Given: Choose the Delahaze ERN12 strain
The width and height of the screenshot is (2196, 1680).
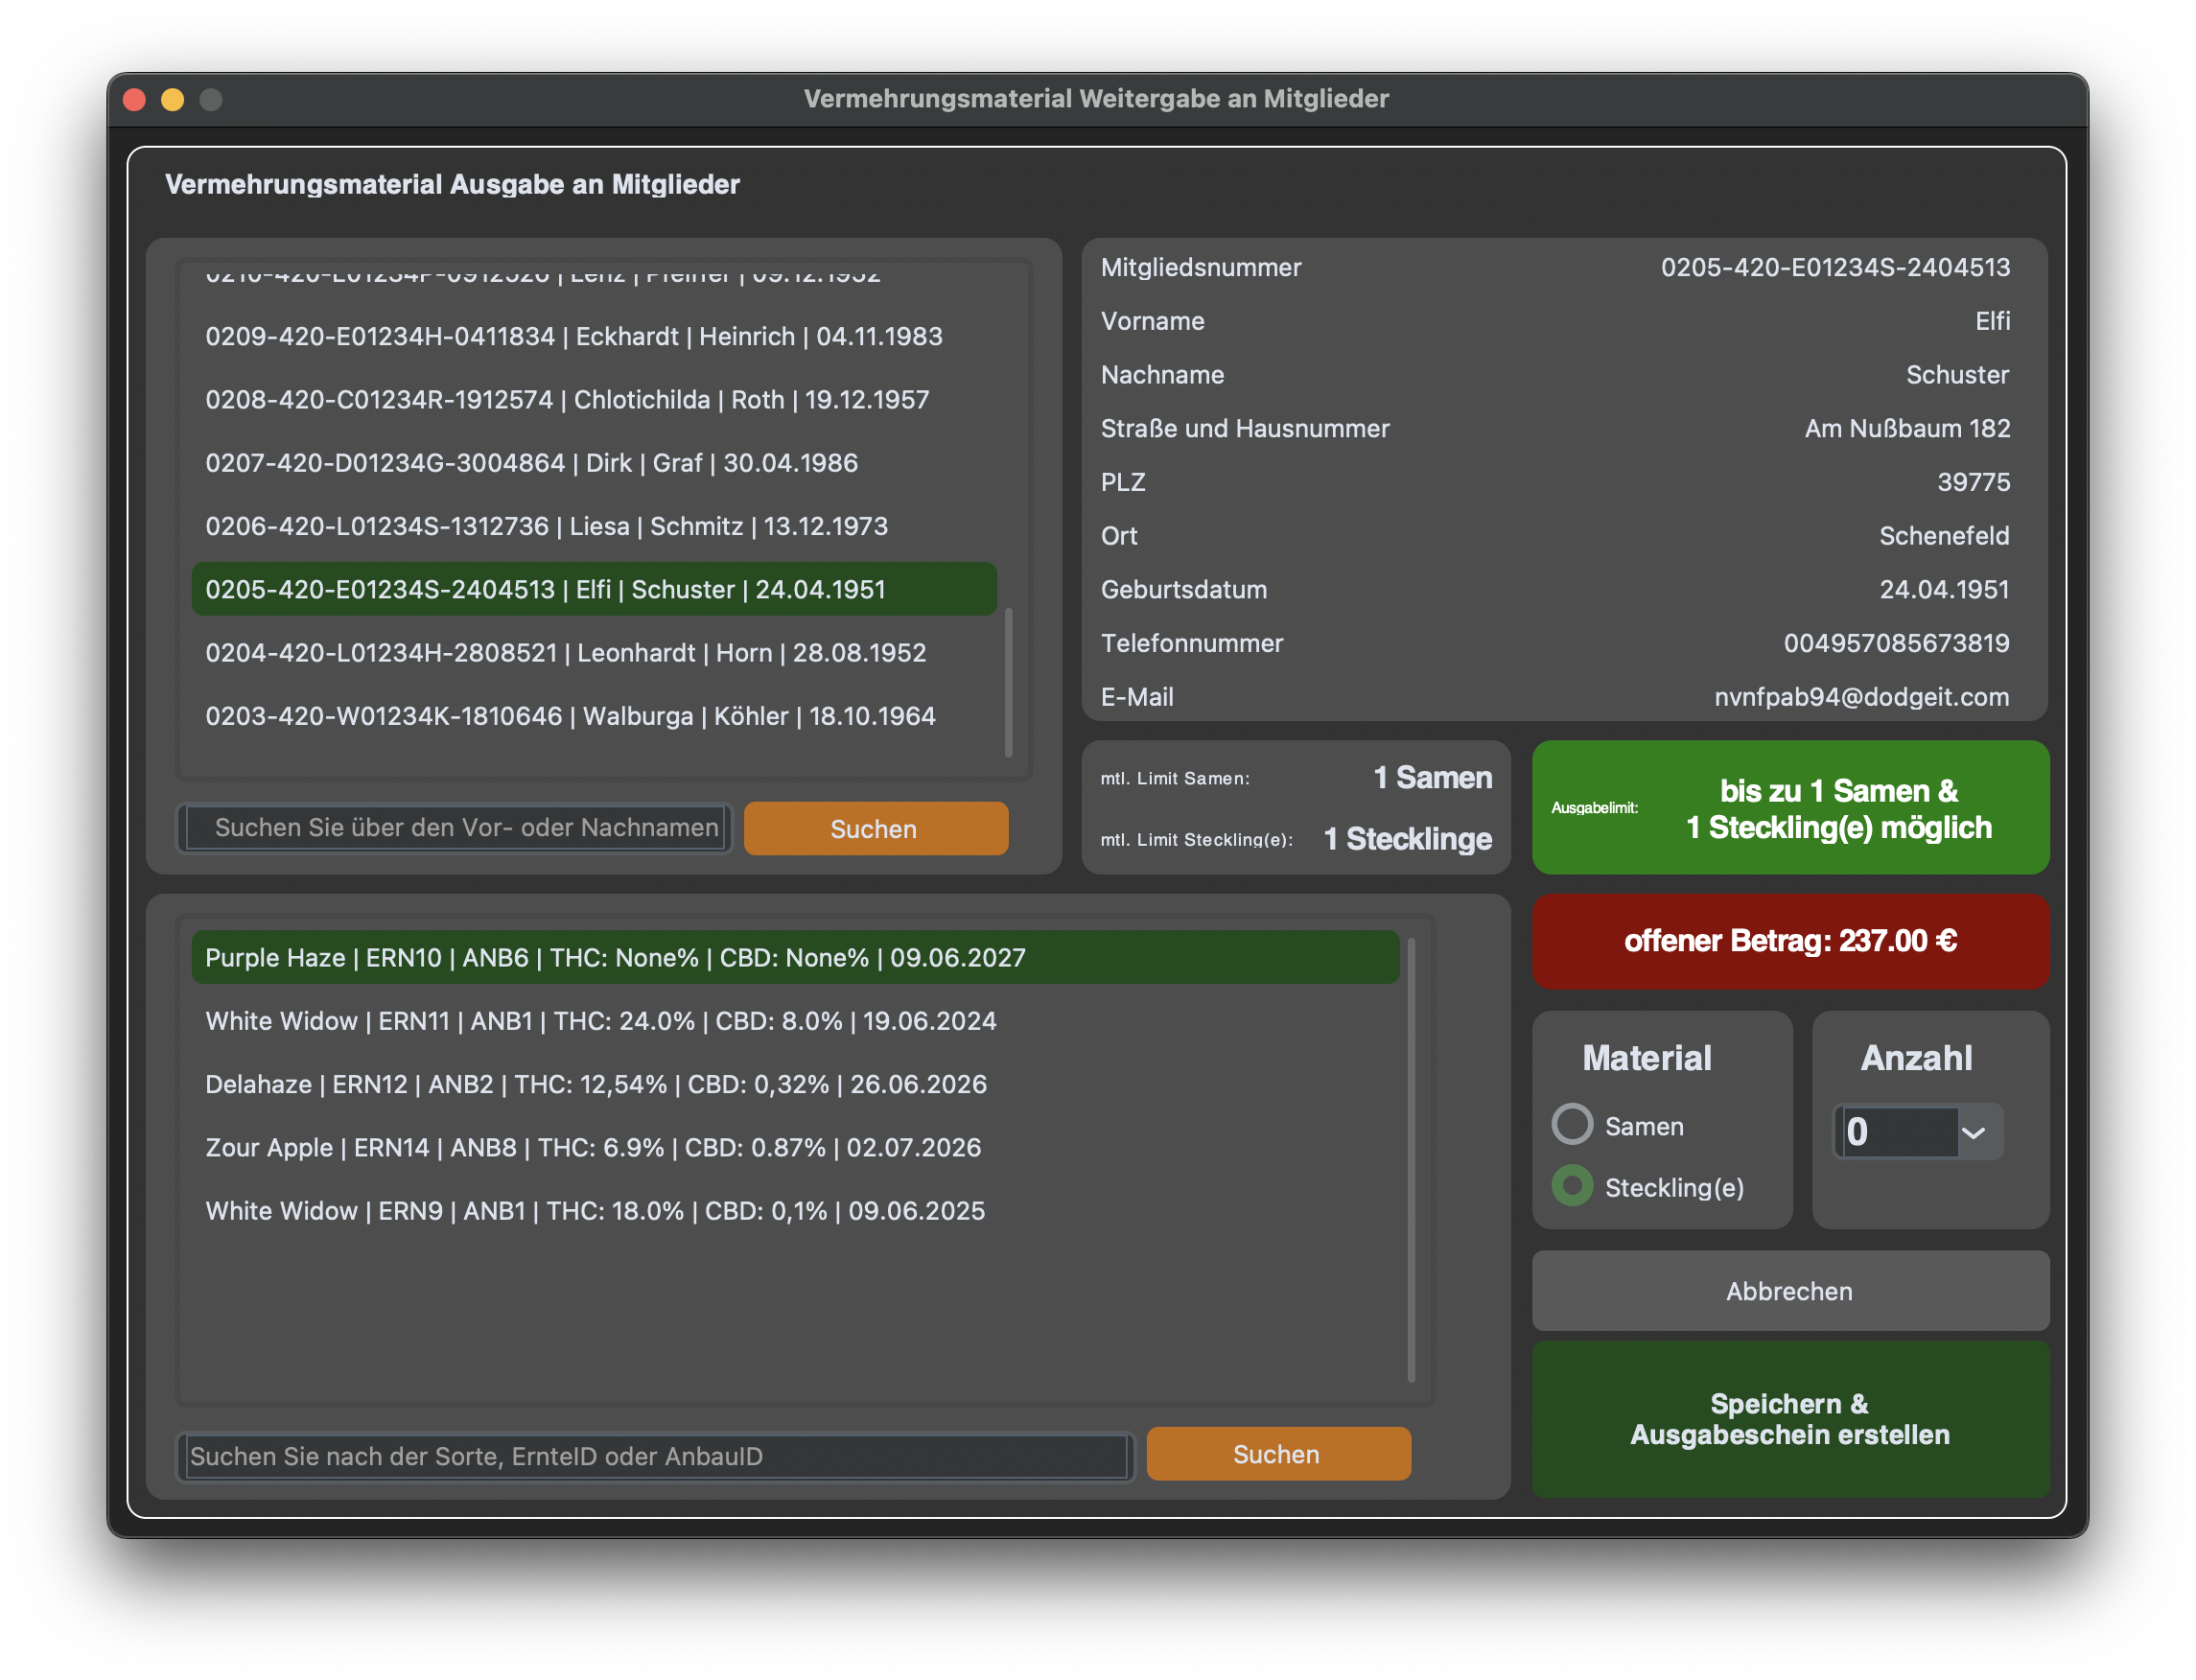Looking at the screenshot, I should tap(595, 1084).
